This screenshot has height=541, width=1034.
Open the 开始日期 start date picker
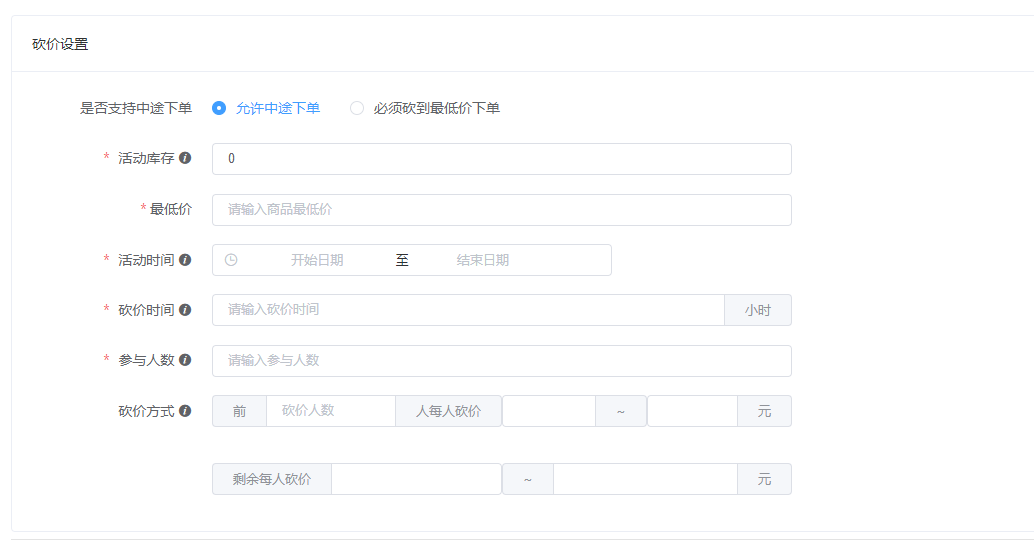point(317,260)
